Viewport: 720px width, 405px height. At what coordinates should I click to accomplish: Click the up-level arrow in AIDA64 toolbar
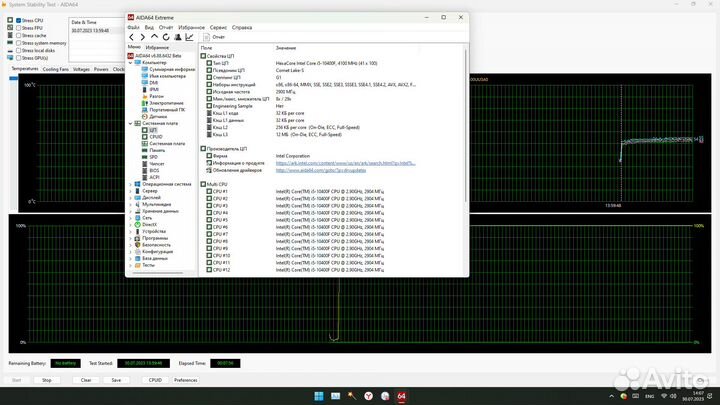click(x=154, y=37)
